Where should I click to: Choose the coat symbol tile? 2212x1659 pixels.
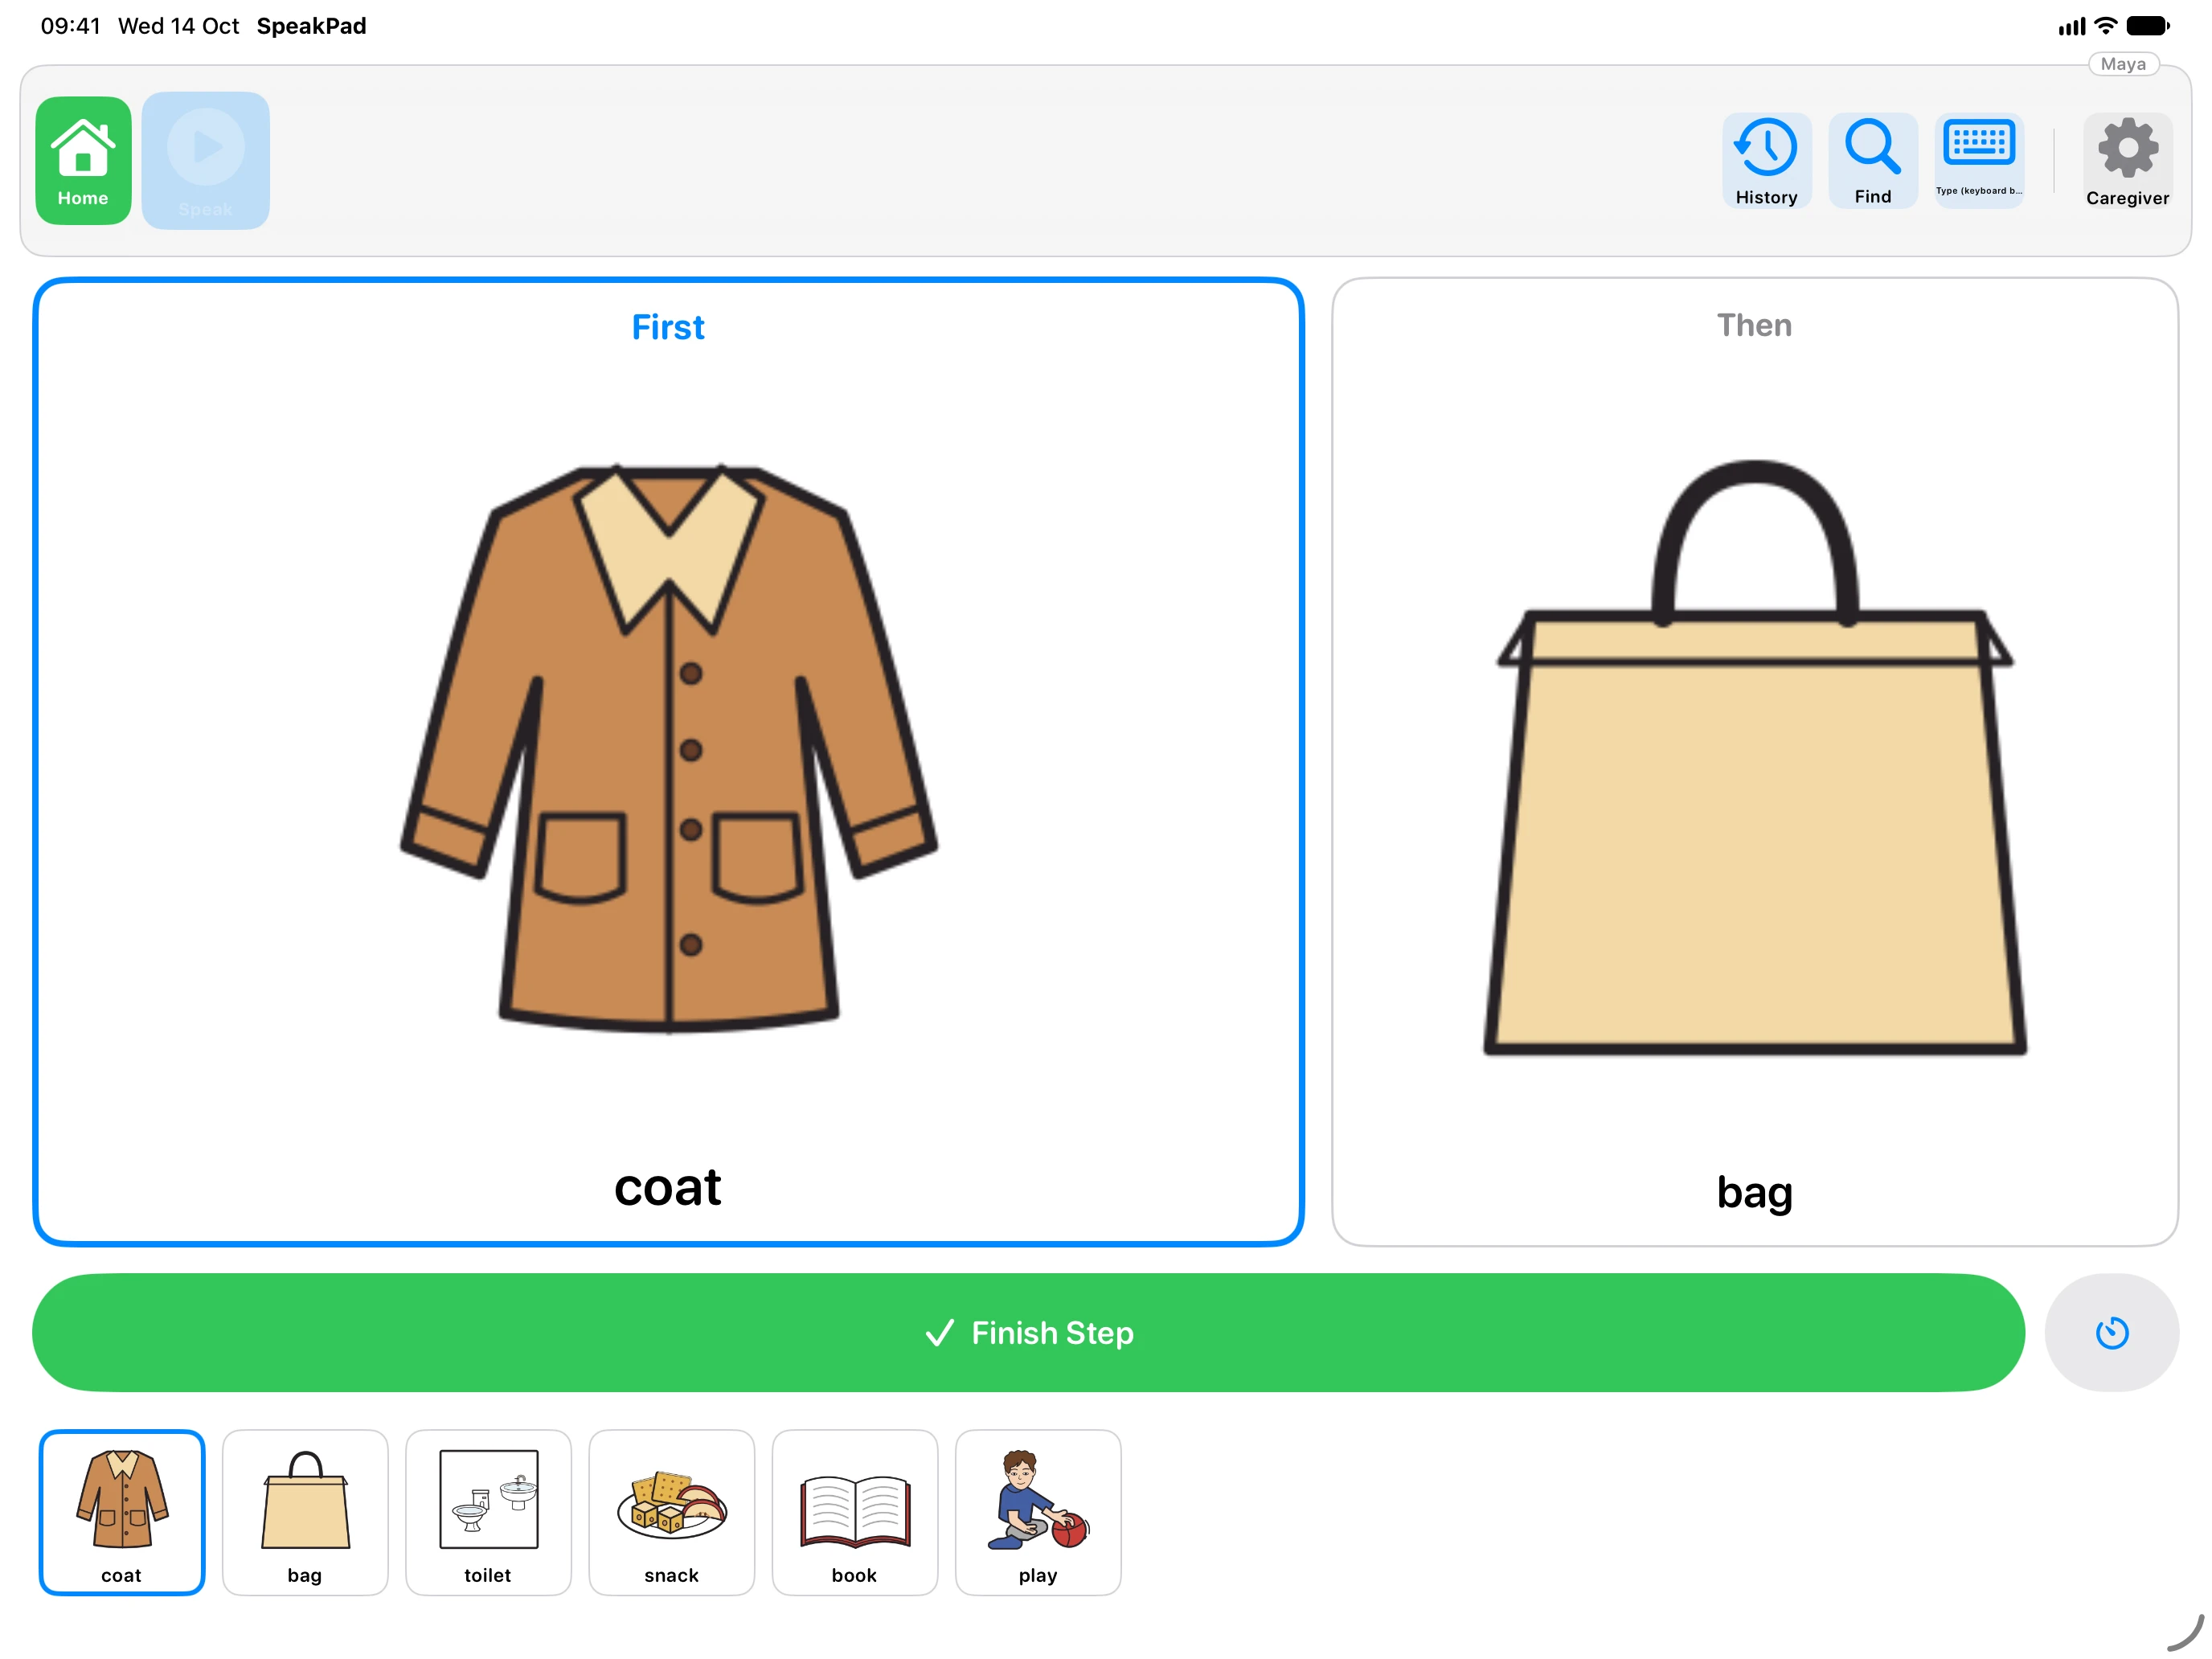122,1512
